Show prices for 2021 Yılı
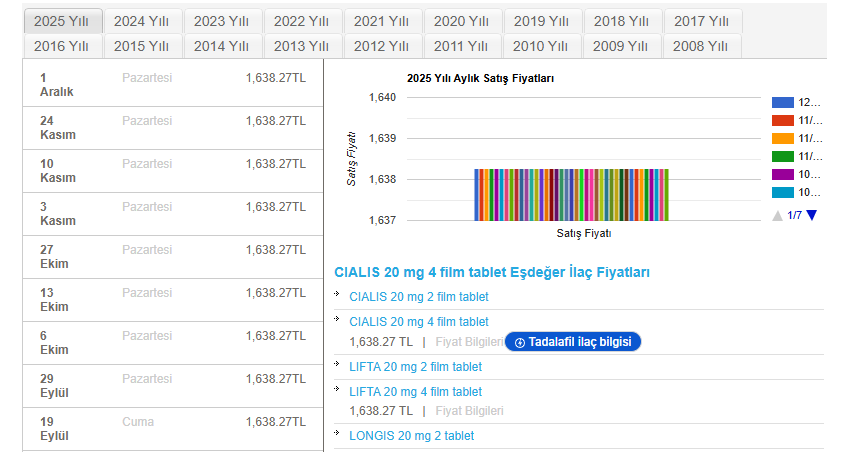 coord(383,21)
